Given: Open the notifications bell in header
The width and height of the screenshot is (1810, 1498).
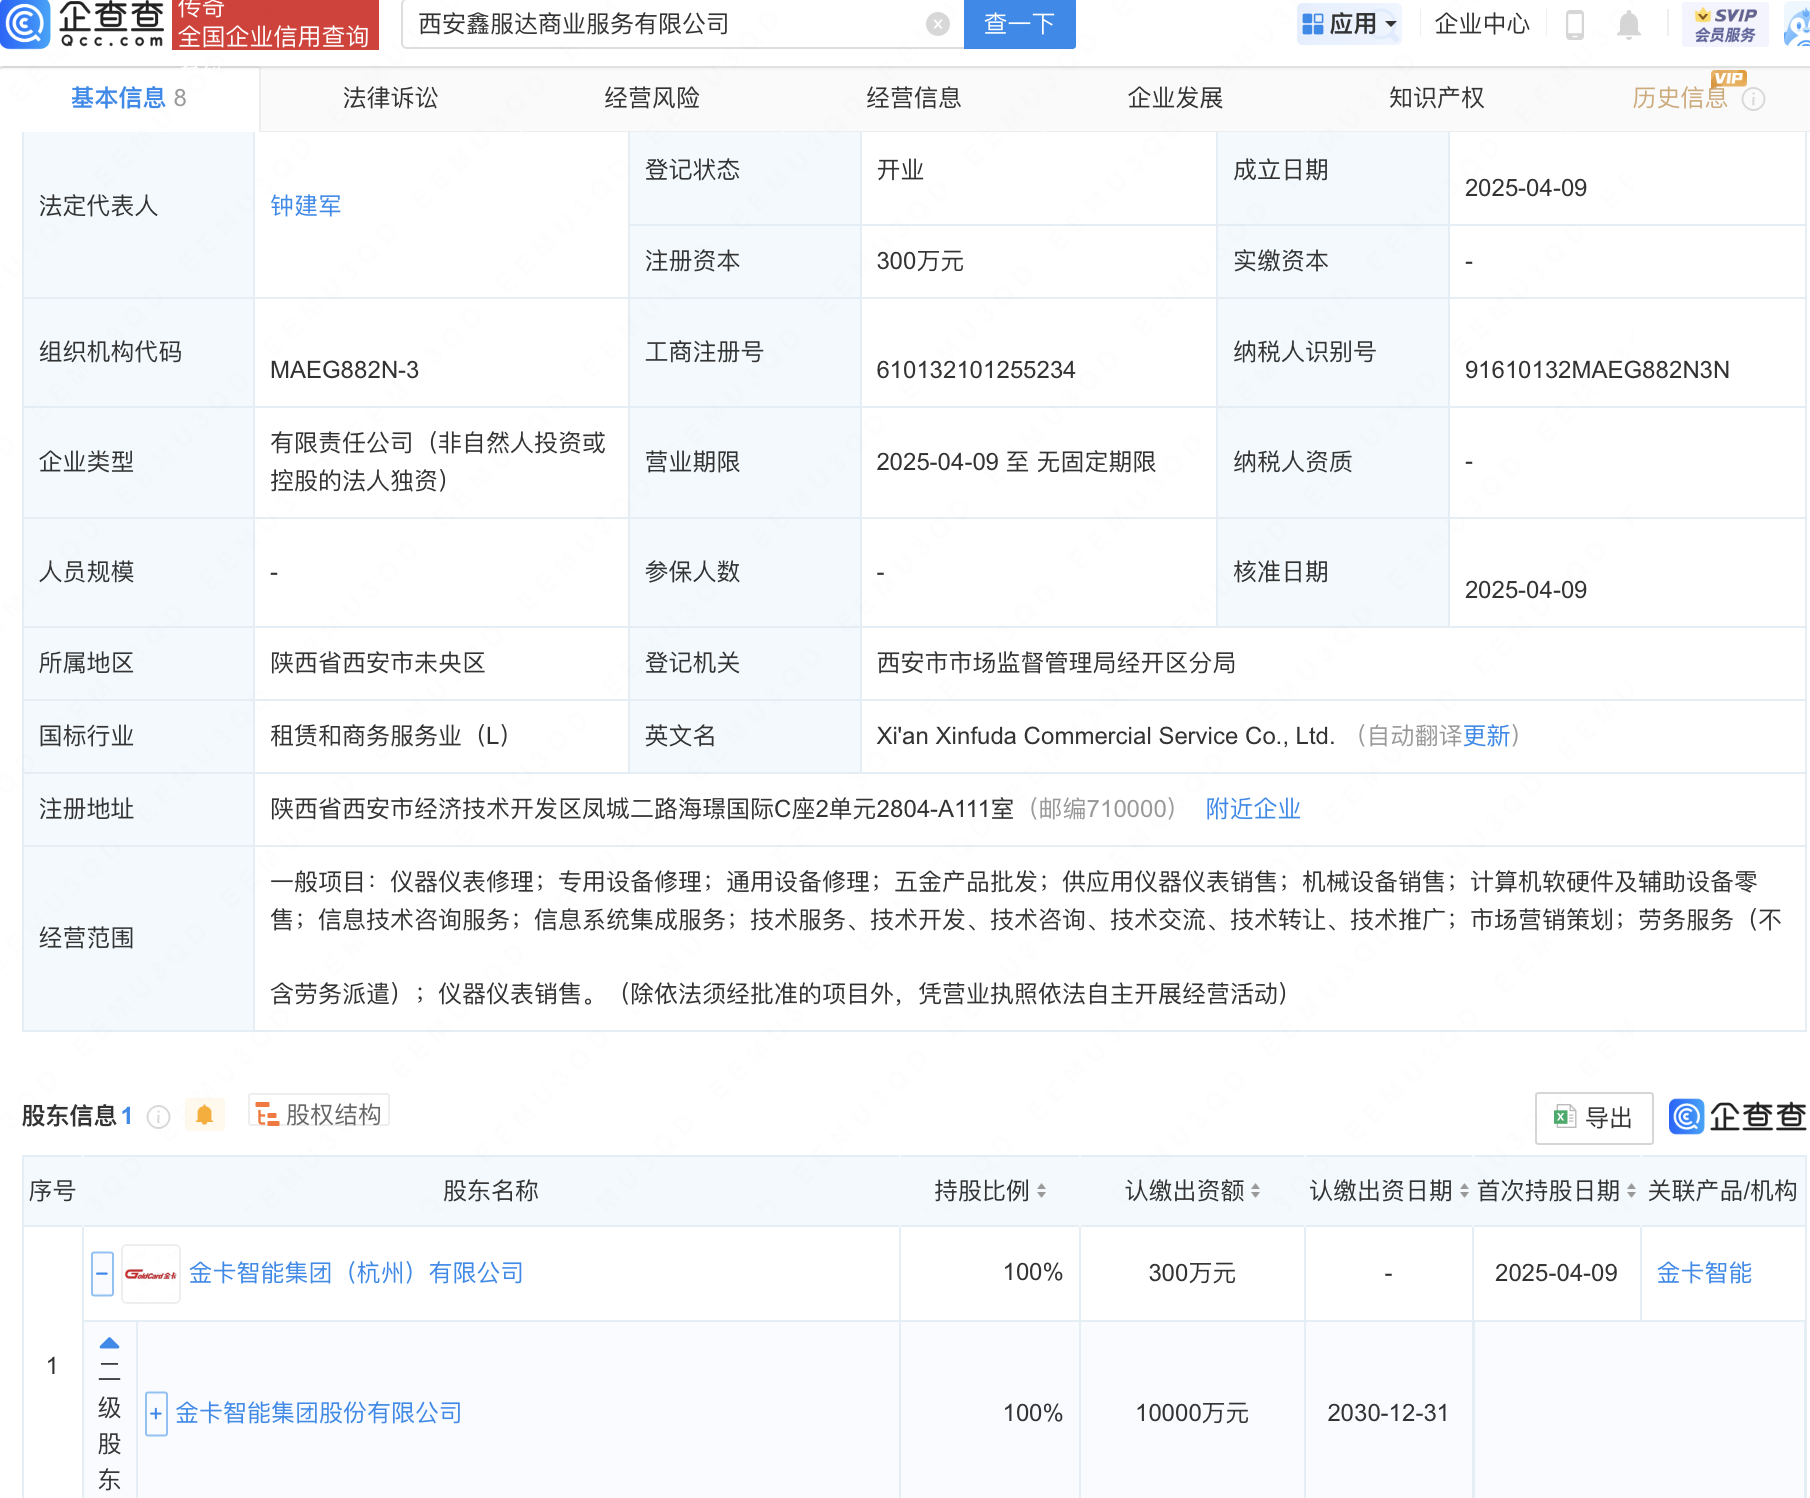Looking at the screenshot, I should click(x=1628, y=24).
